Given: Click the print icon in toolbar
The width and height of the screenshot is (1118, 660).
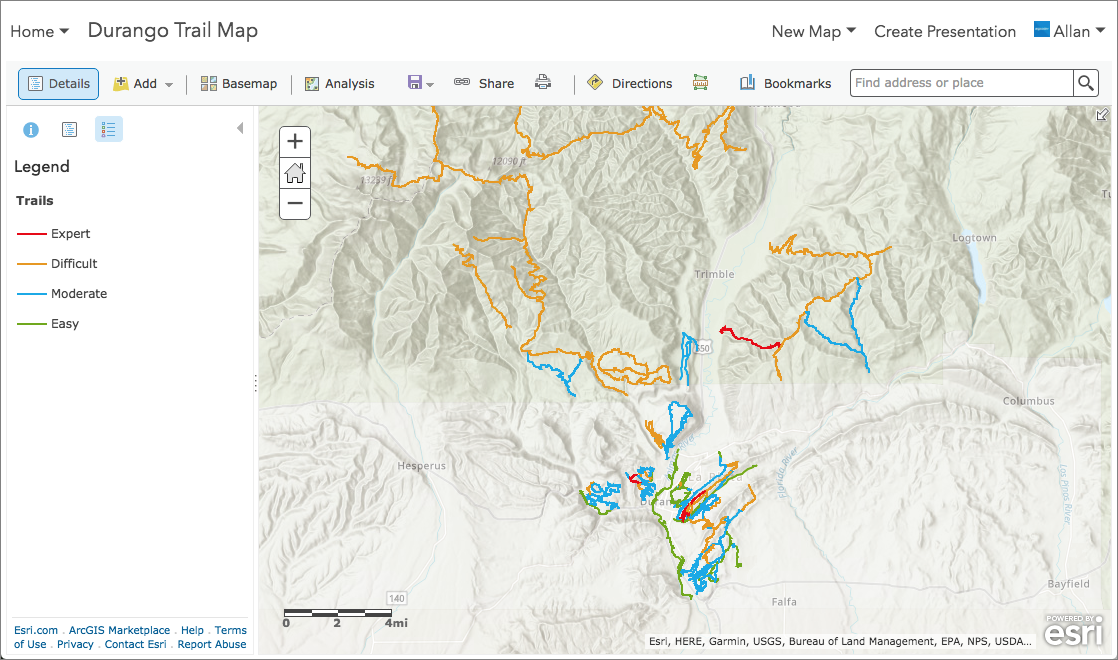Looking at the screenshot, I should point(543,83).
